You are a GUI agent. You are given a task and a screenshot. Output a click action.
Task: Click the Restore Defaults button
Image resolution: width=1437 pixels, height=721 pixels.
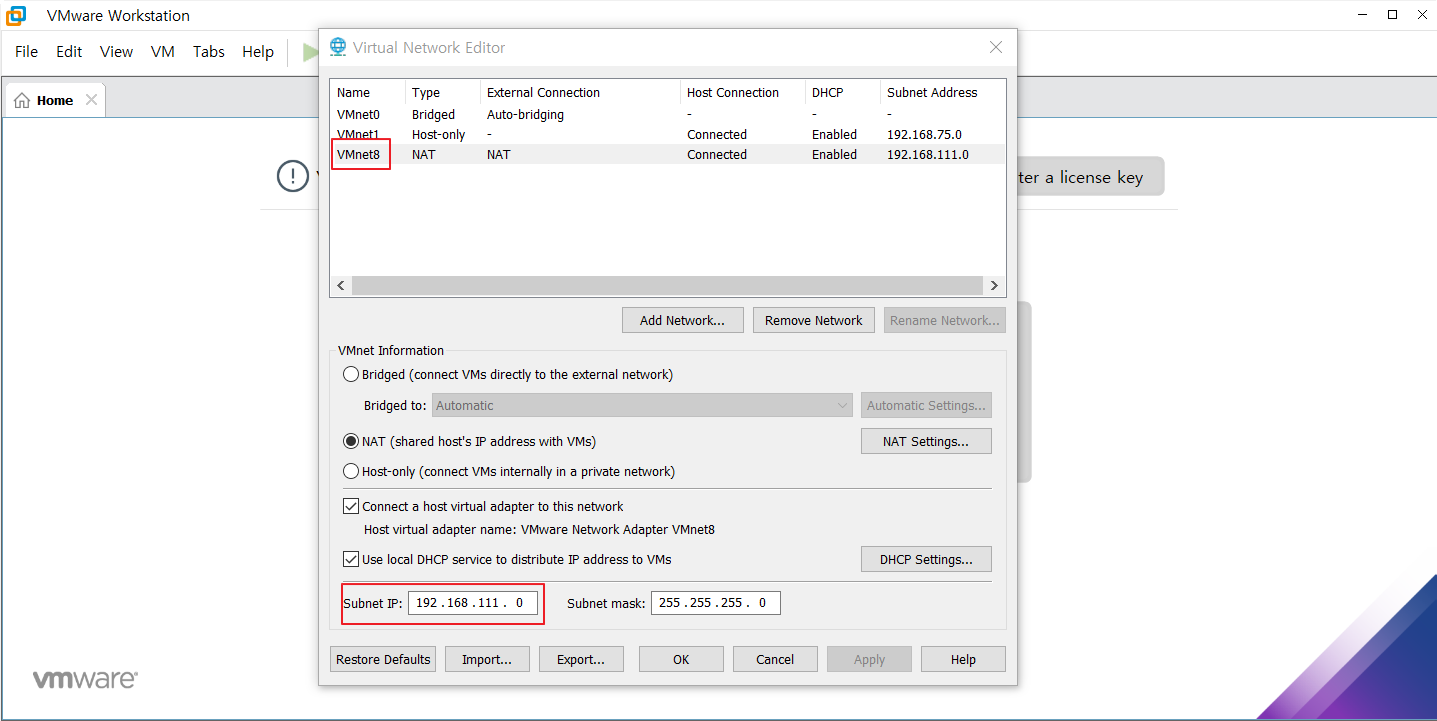pyautogui.click(x=383, y=659)
